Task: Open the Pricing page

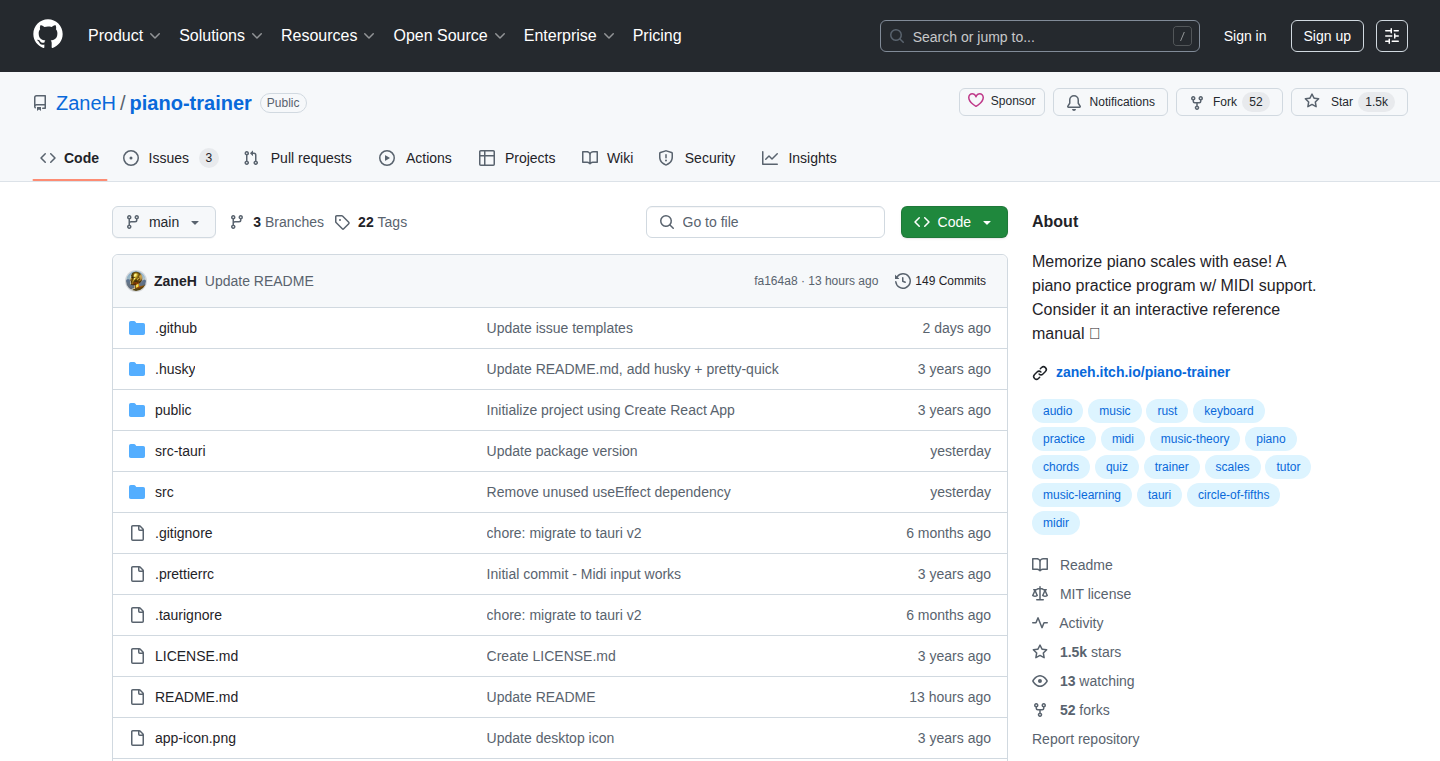Action: point(657,35)
